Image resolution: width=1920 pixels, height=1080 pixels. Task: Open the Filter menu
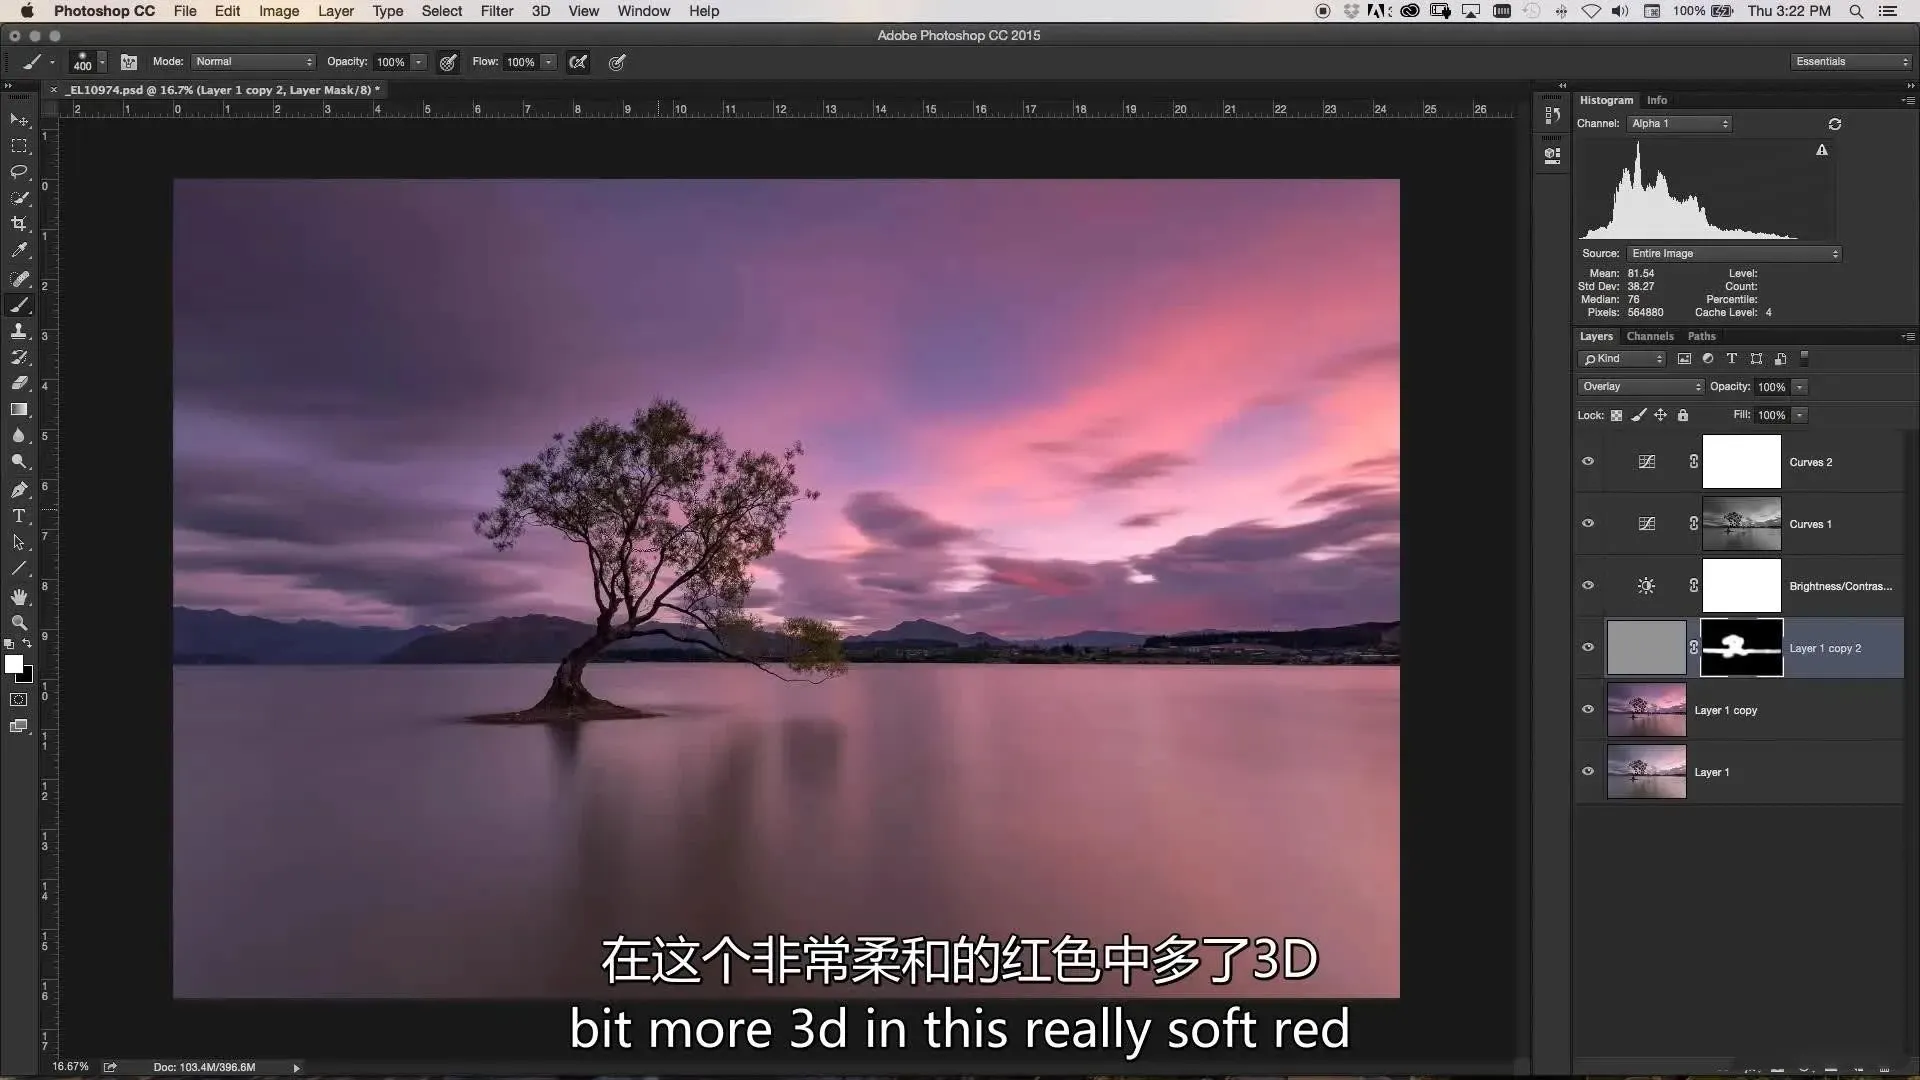click(496, 11)
